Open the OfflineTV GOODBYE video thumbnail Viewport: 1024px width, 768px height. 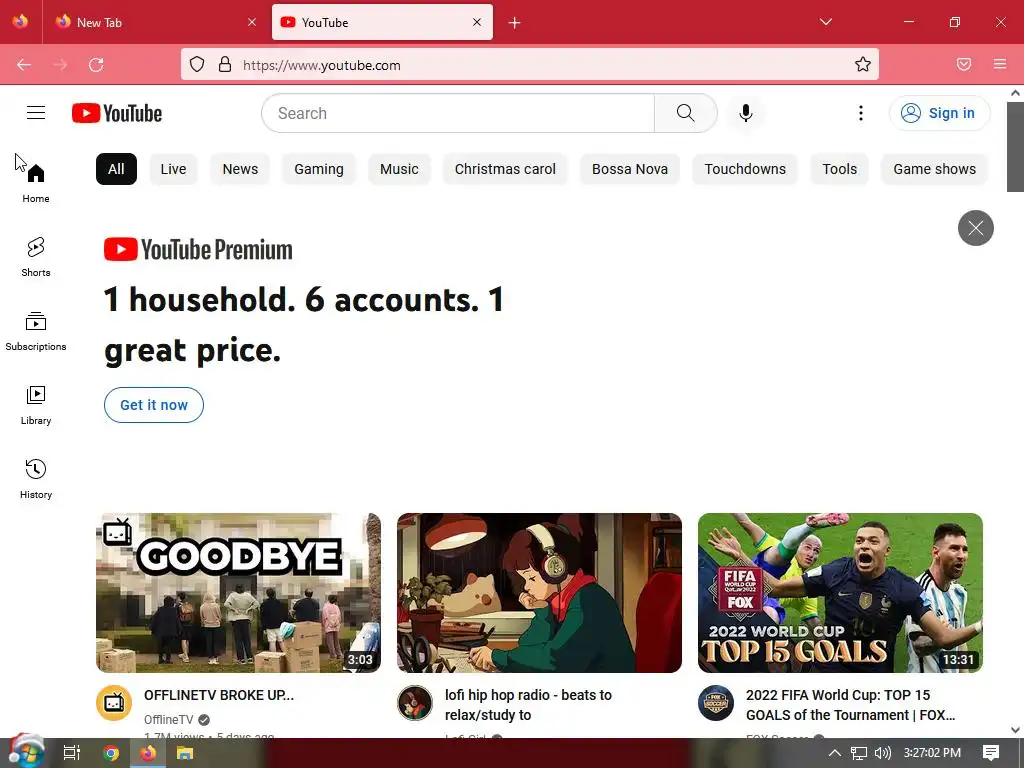(x=238, y=593)
